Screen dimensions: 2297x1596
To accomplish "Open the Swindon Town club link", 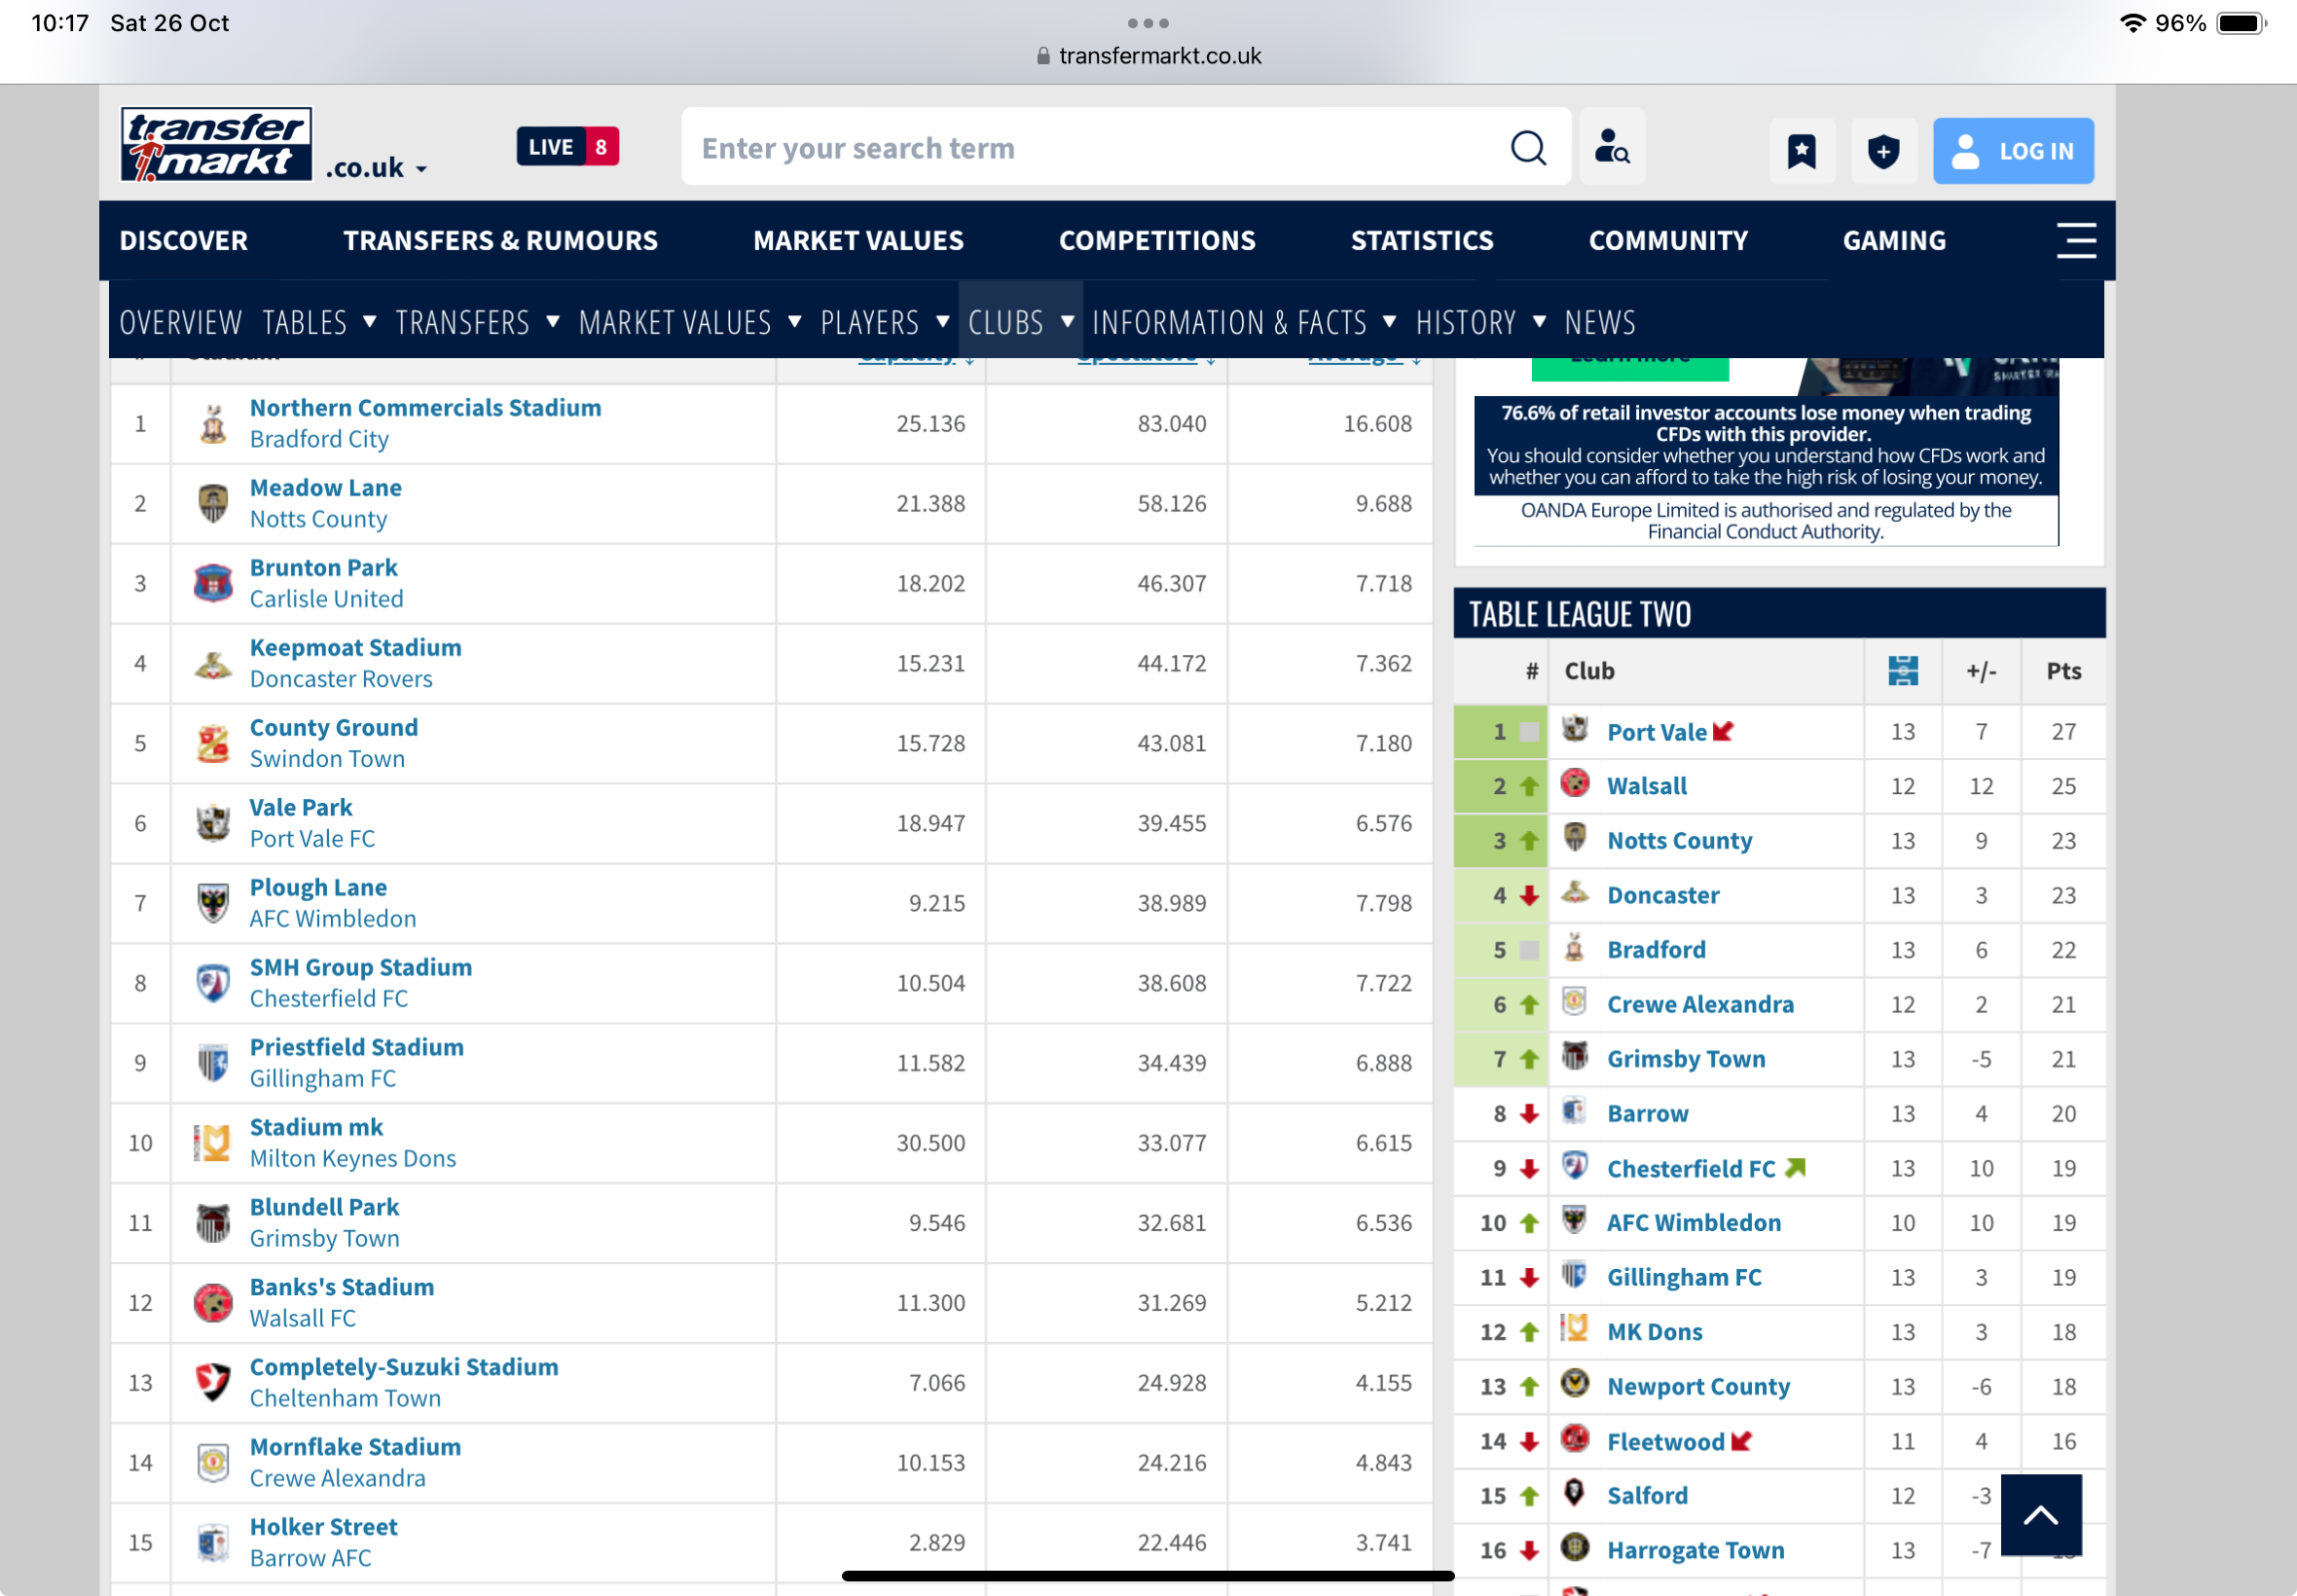I will [327, 759].
